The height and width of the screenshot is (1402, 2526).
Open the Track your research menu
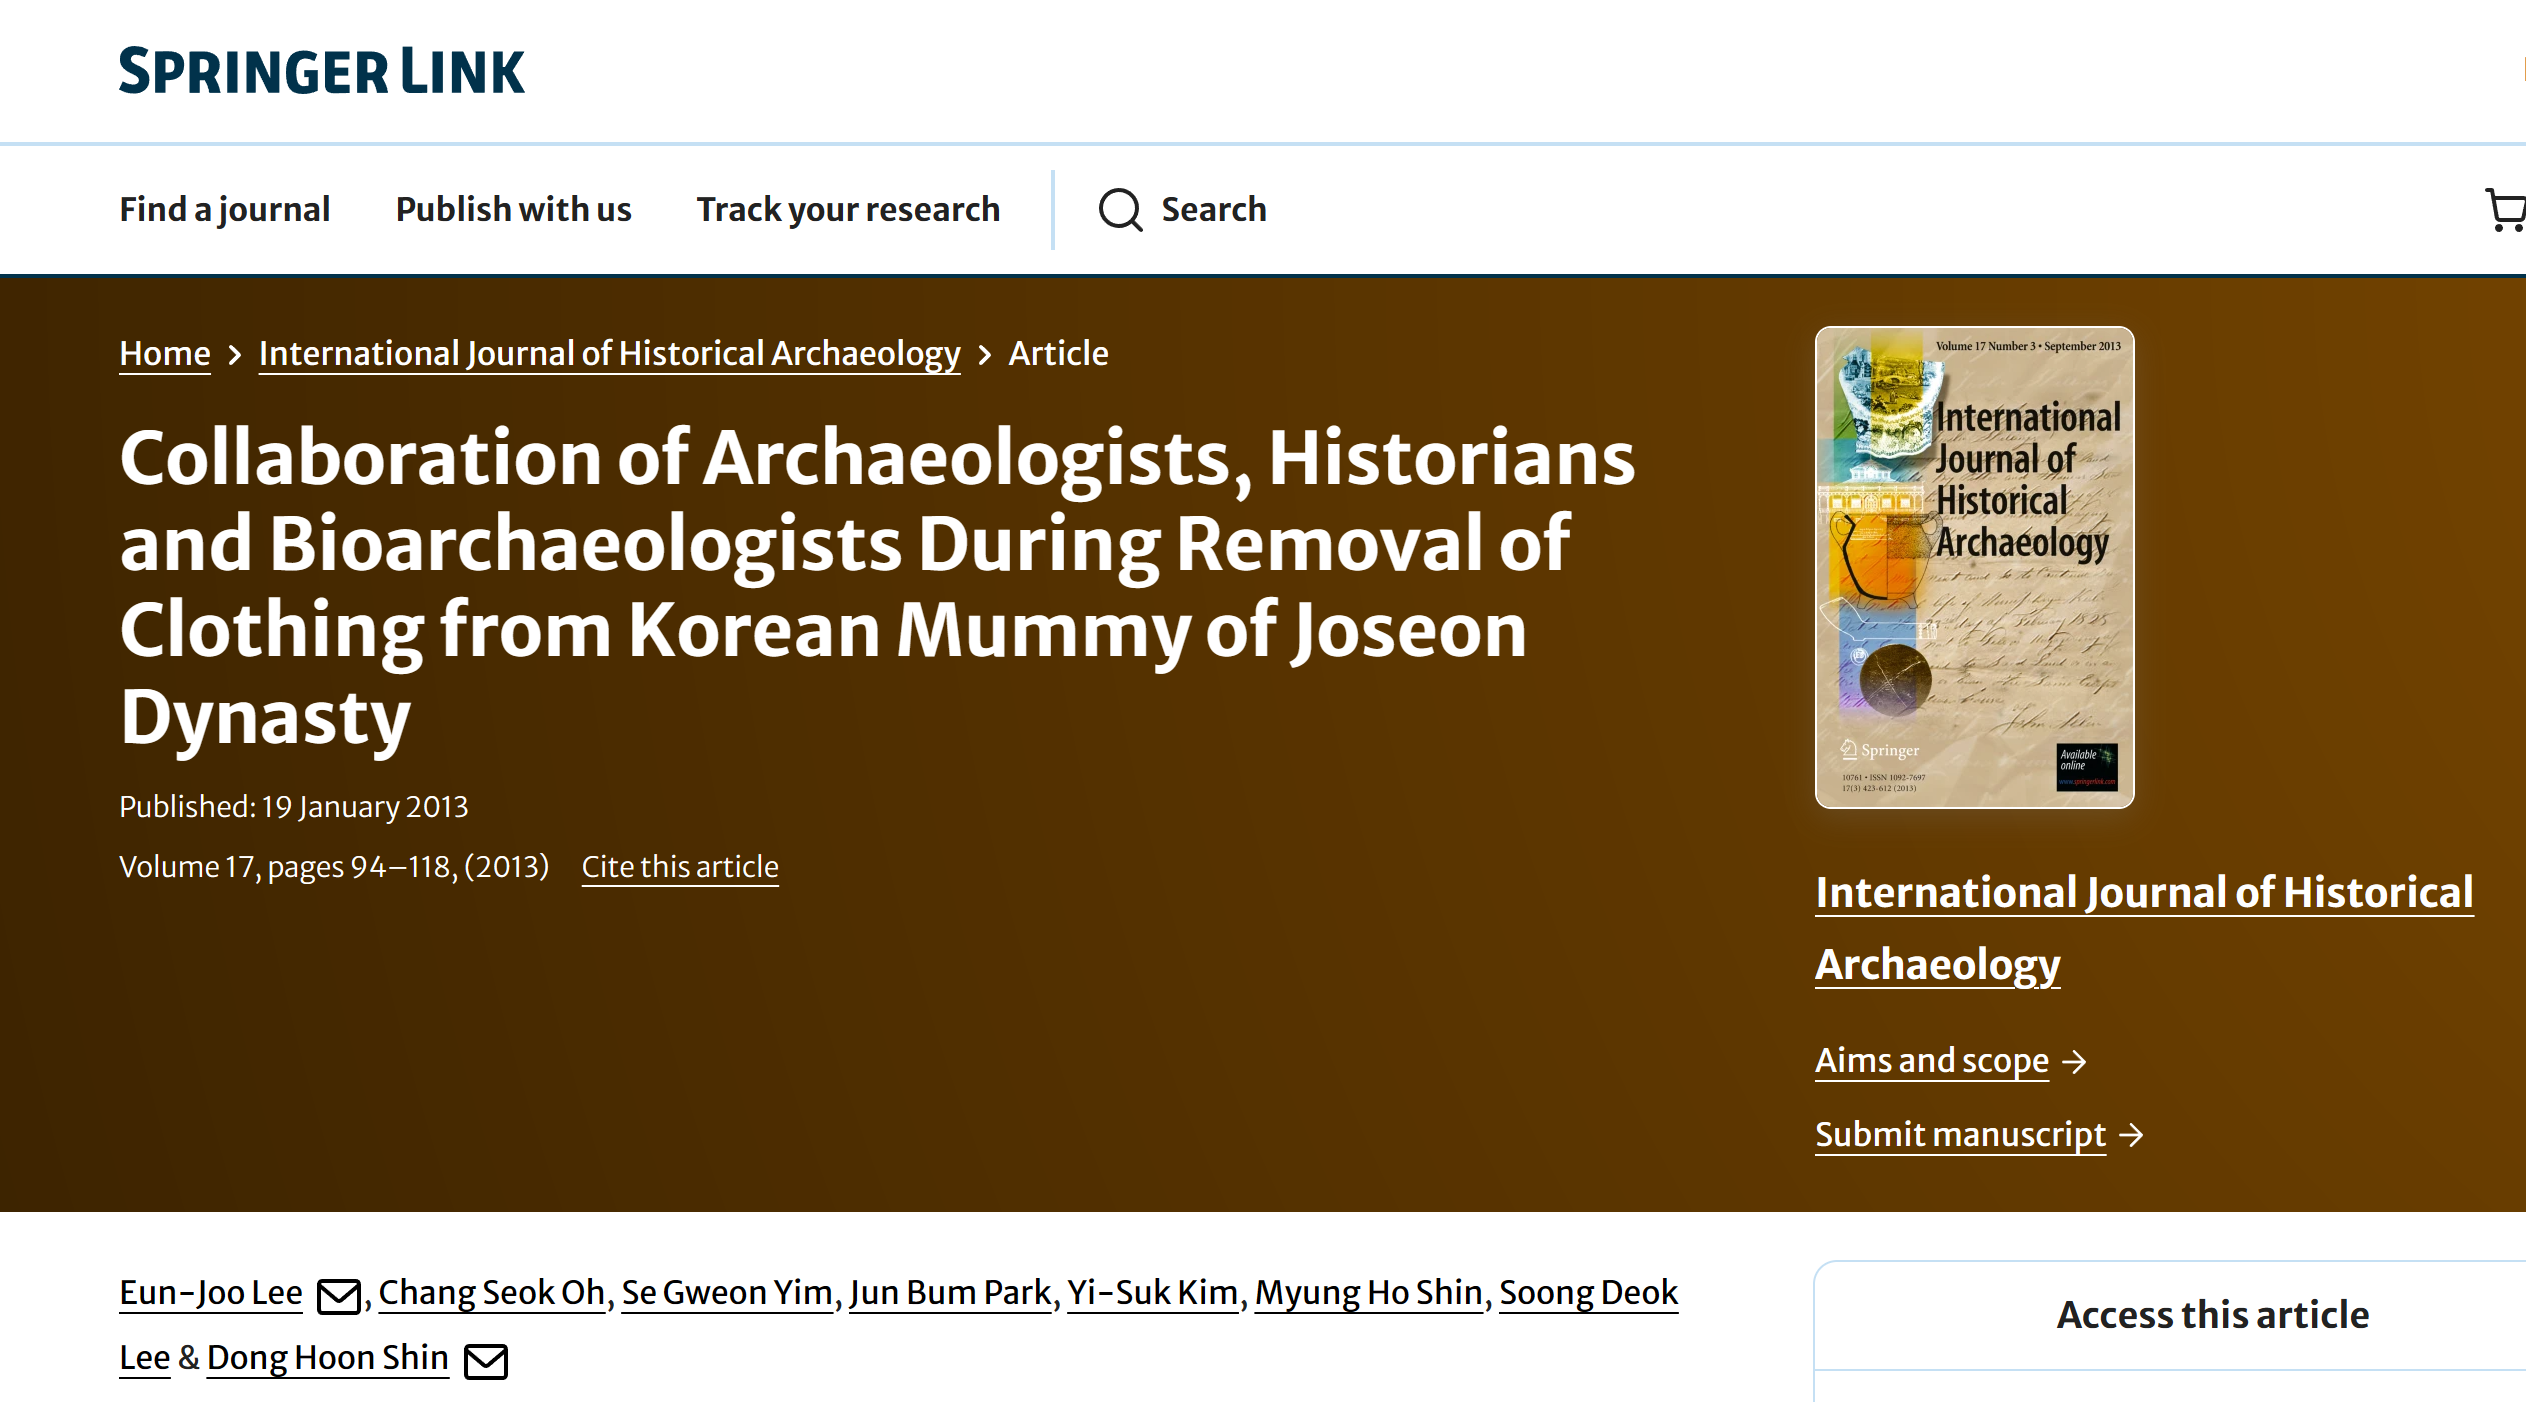click(848, 209)
